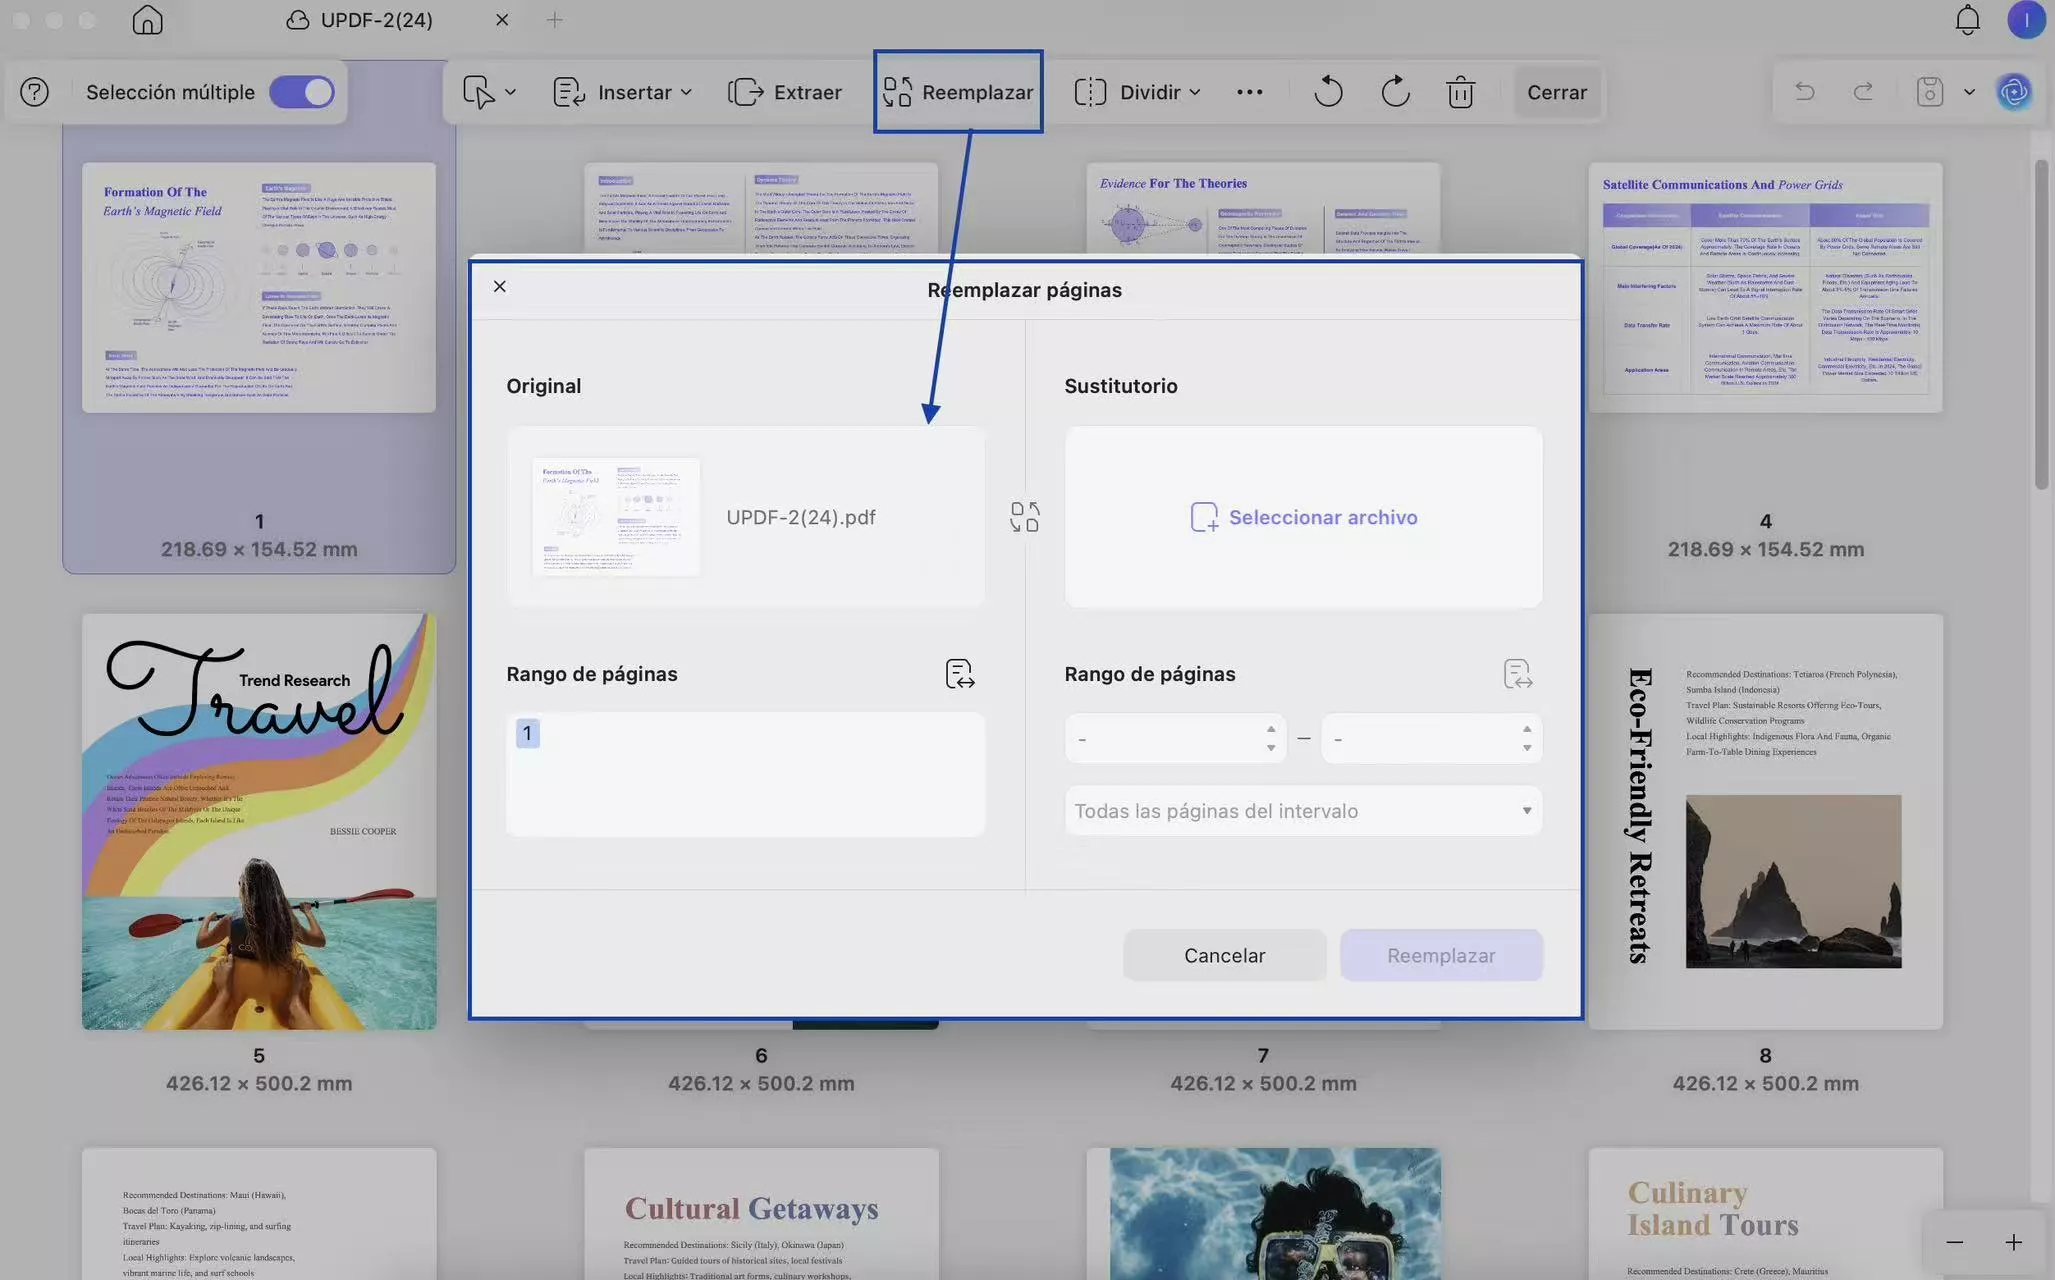Open Todas las páginas del intervalo dropdown

click(1302, 811)
